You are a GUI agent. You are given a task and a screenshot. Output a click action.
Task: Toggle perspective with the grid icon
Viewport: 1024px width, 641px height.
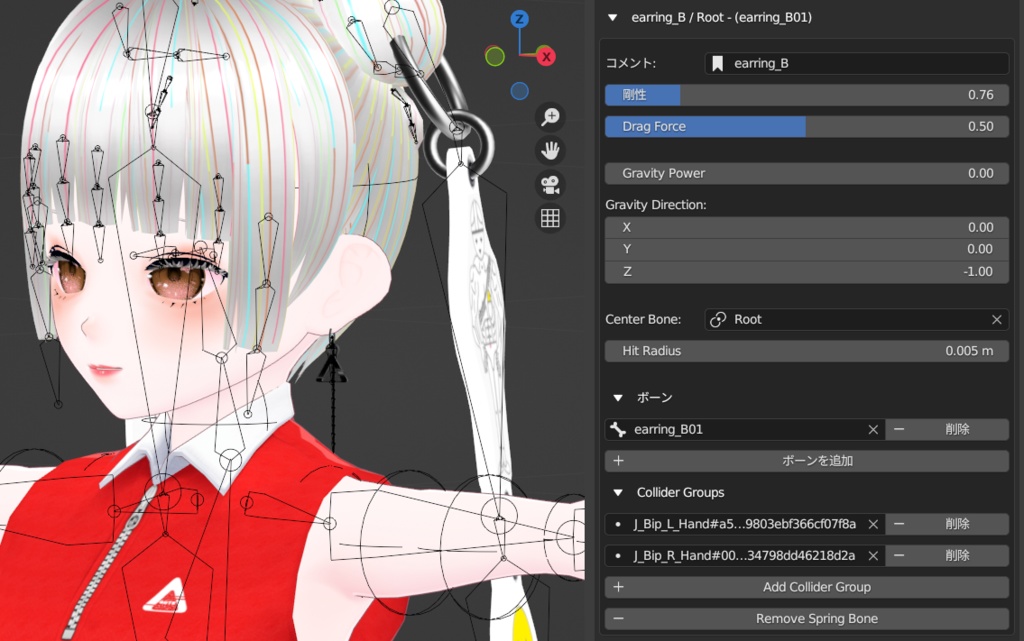549,218
